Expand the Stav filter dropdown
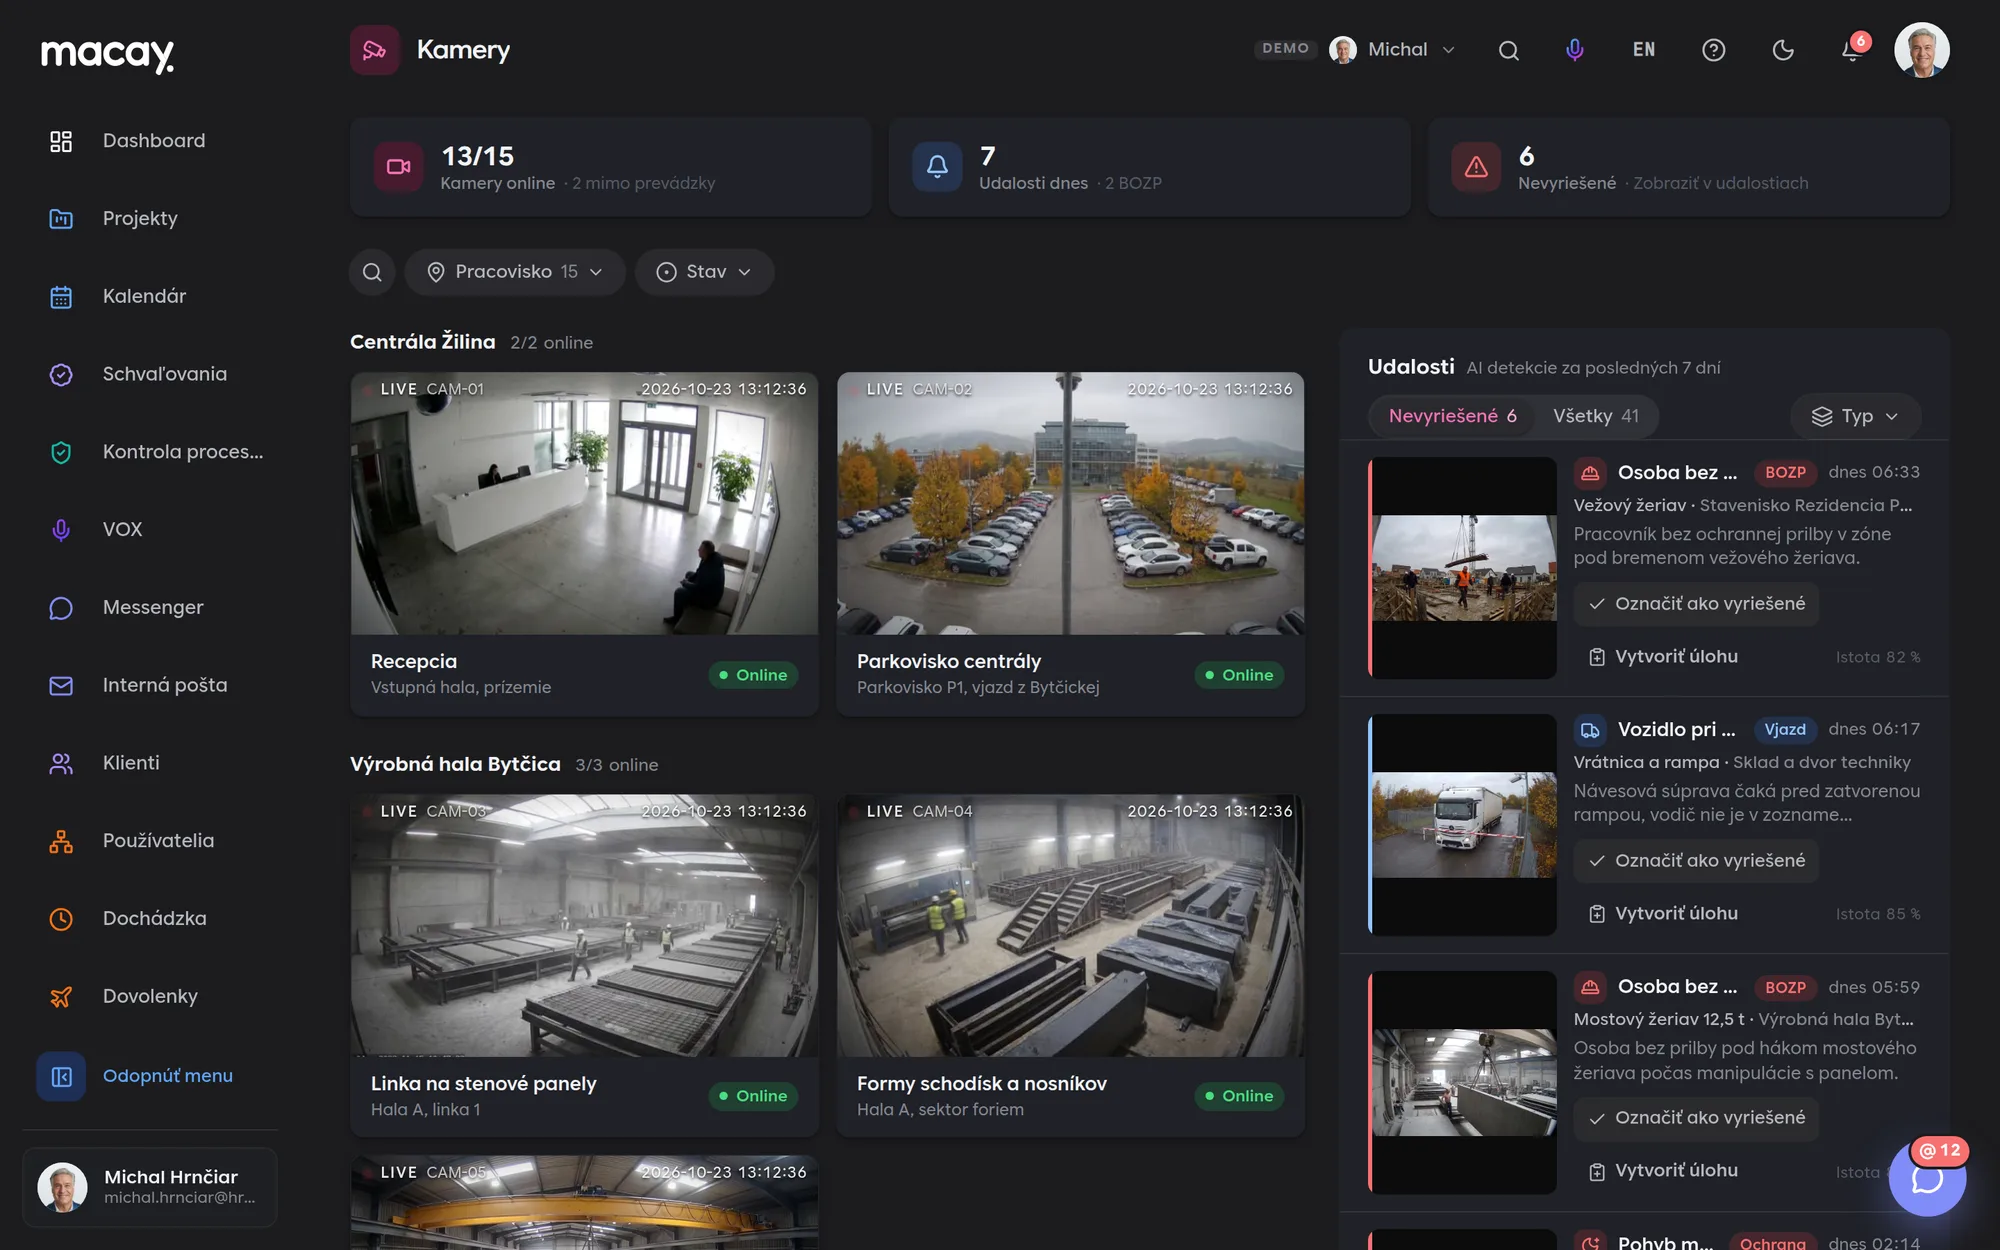The height and width of the screenshot is (1250, 2000). click(x=704, y=272)
